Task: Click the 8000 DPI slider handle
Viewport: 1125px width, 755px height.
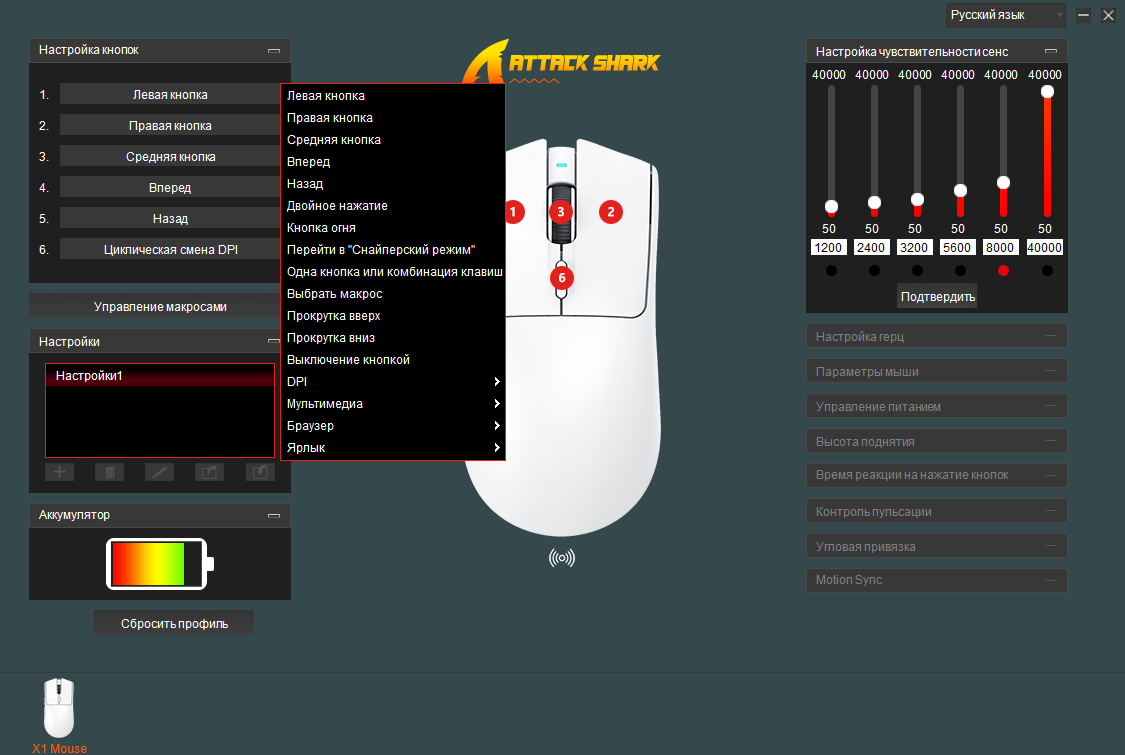Action: coord(1003,182)
